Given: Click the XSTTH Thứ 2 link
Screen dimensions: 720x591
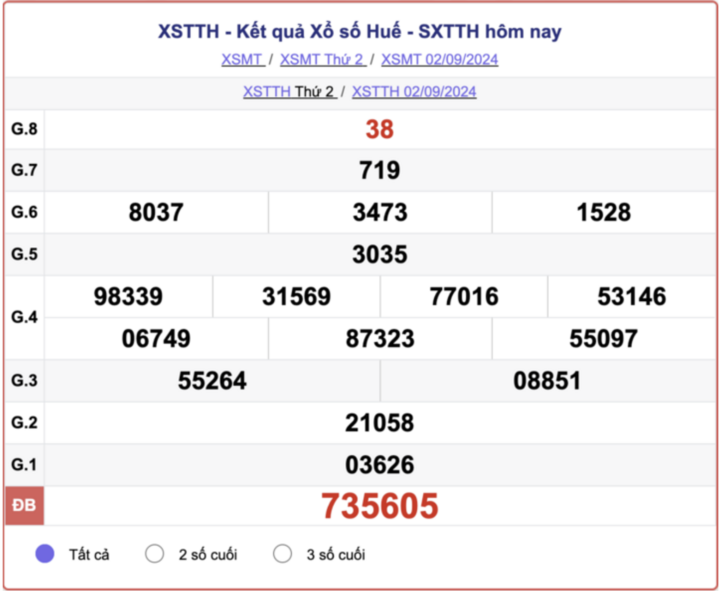Looking at the screenshot, I should pos(289,92).
